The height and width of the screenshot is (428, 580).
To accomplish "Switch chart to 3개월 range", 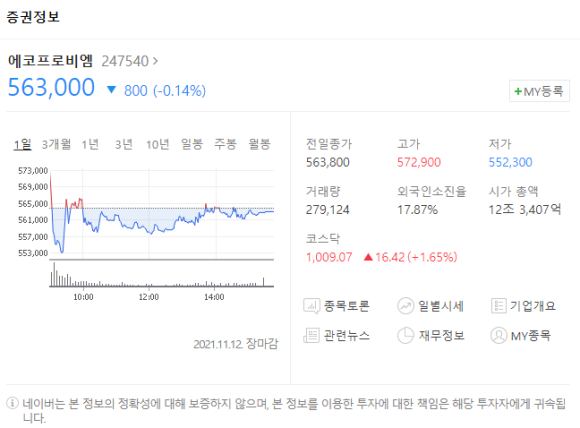I will pos(56,144).
